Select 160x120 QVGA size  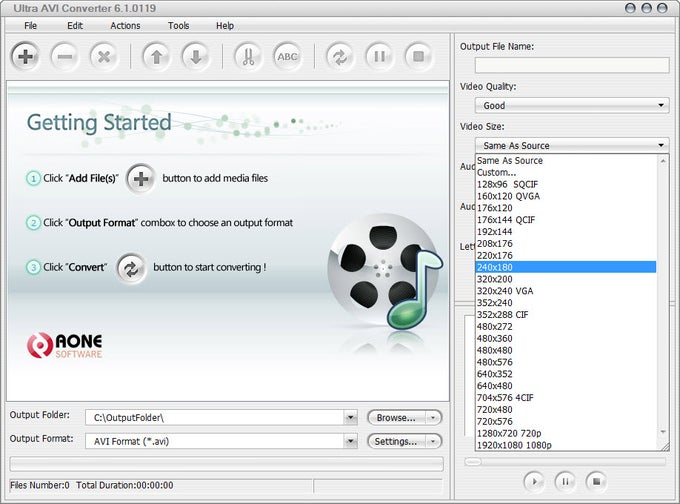click(566, 196)
